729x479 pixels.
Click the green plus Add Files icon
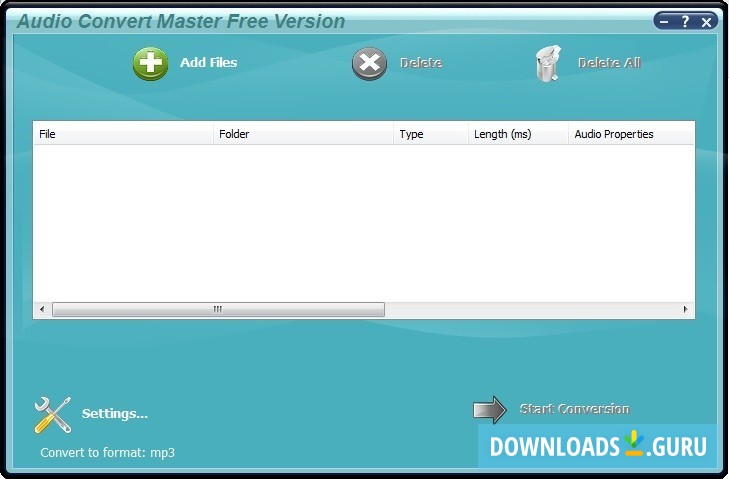[x=150, y=63]
